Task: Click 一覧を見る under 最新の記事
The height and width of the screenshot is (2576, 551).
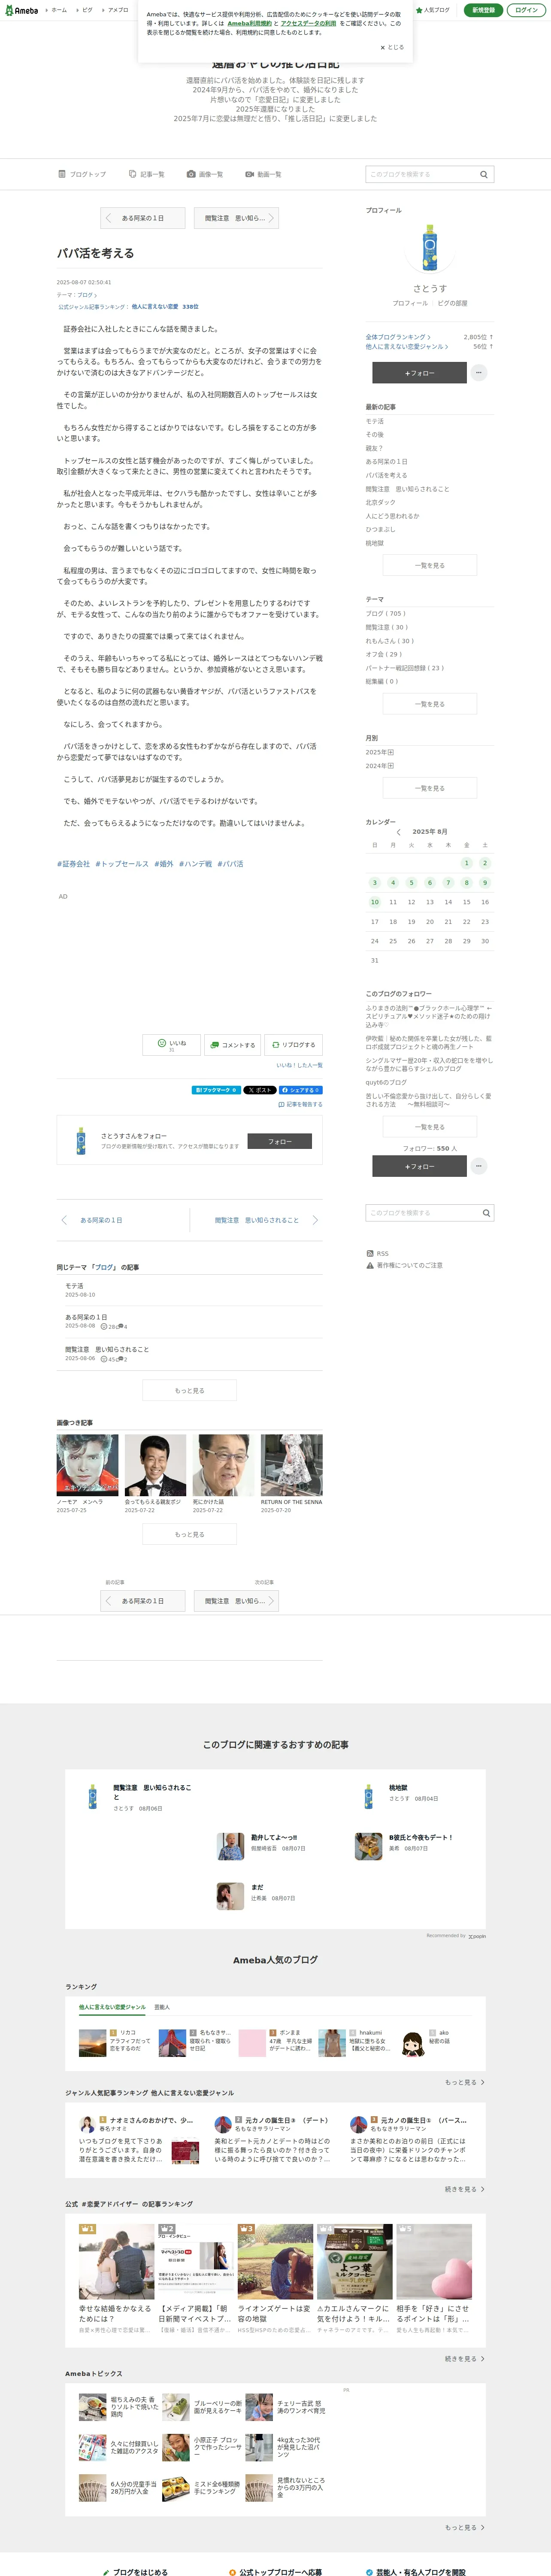Action: pyautogui.click(x=430, y=565)
